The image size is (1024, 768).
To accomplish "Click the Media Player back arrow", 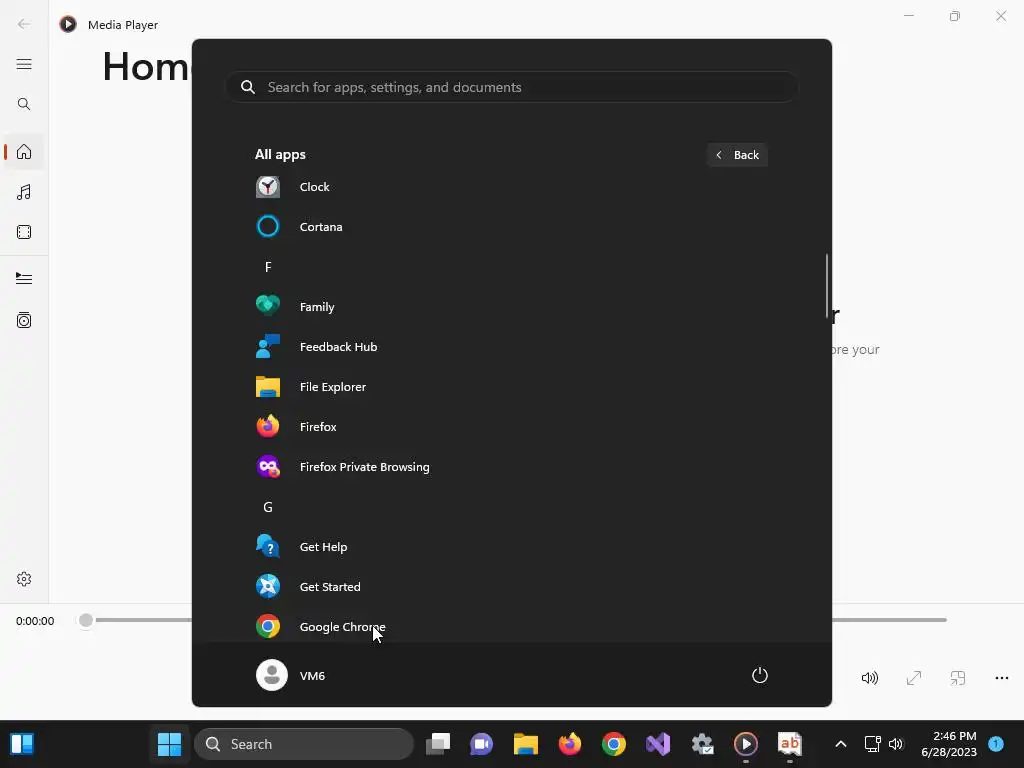I will coord(24,25).
